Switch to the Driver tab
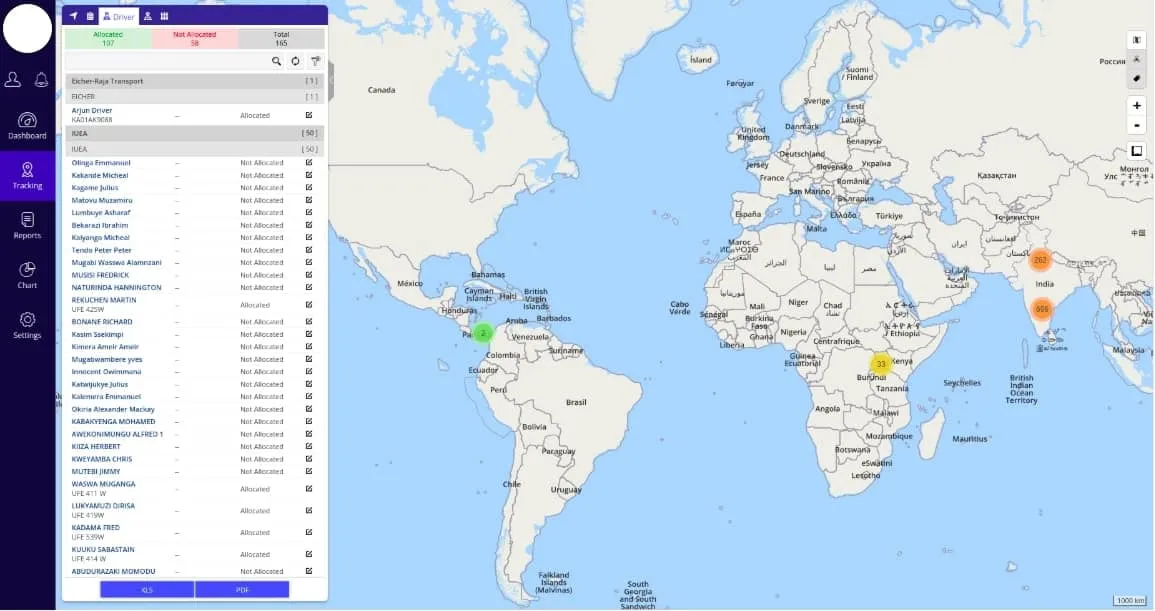Screen dimensions: 1155x611 (x=119, y=16)
